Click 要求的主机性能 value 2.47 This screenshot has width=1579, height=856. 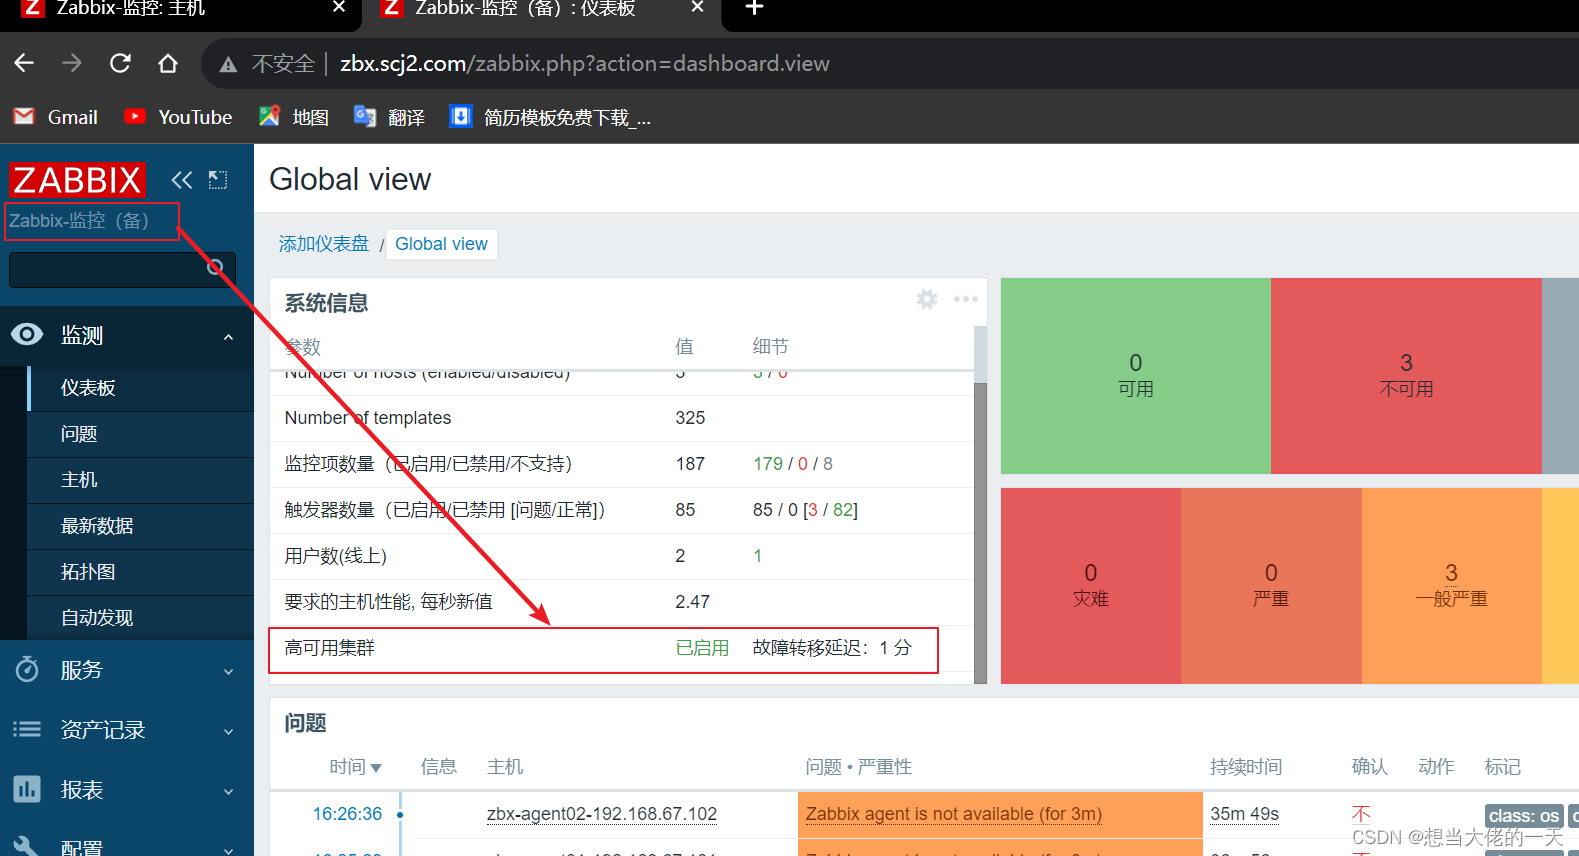click(x=692, y=602)
